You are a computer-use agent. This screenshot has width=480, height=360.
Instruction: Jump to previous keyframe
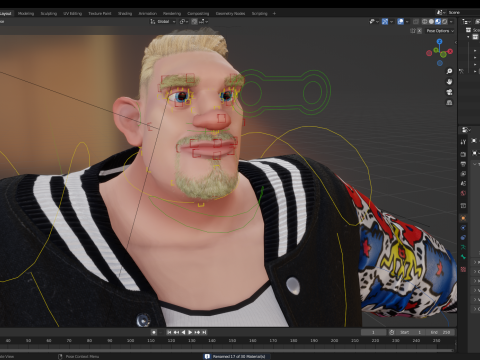click(176, 332)
